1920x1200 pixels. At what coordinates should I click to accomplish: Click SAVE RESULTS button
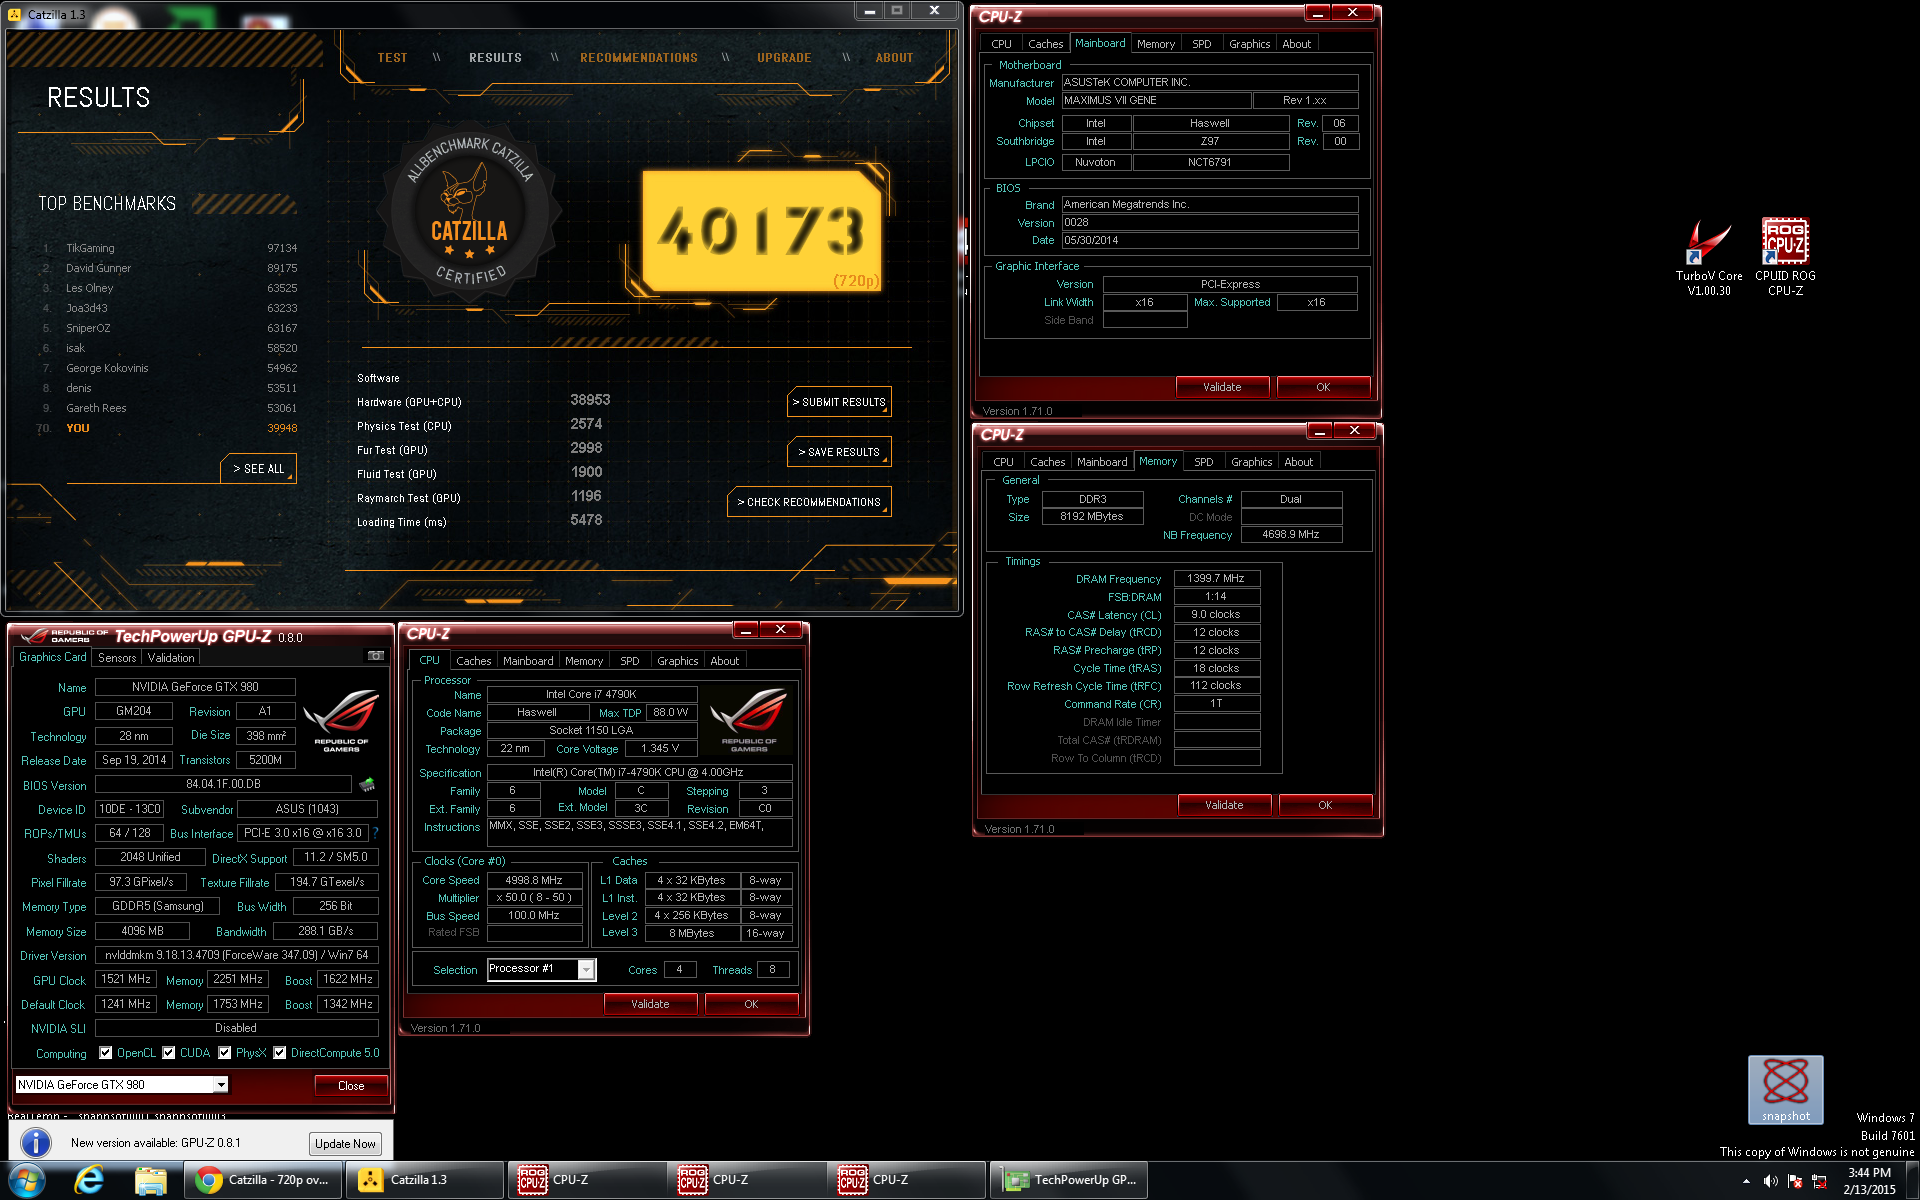click(839, 452)
